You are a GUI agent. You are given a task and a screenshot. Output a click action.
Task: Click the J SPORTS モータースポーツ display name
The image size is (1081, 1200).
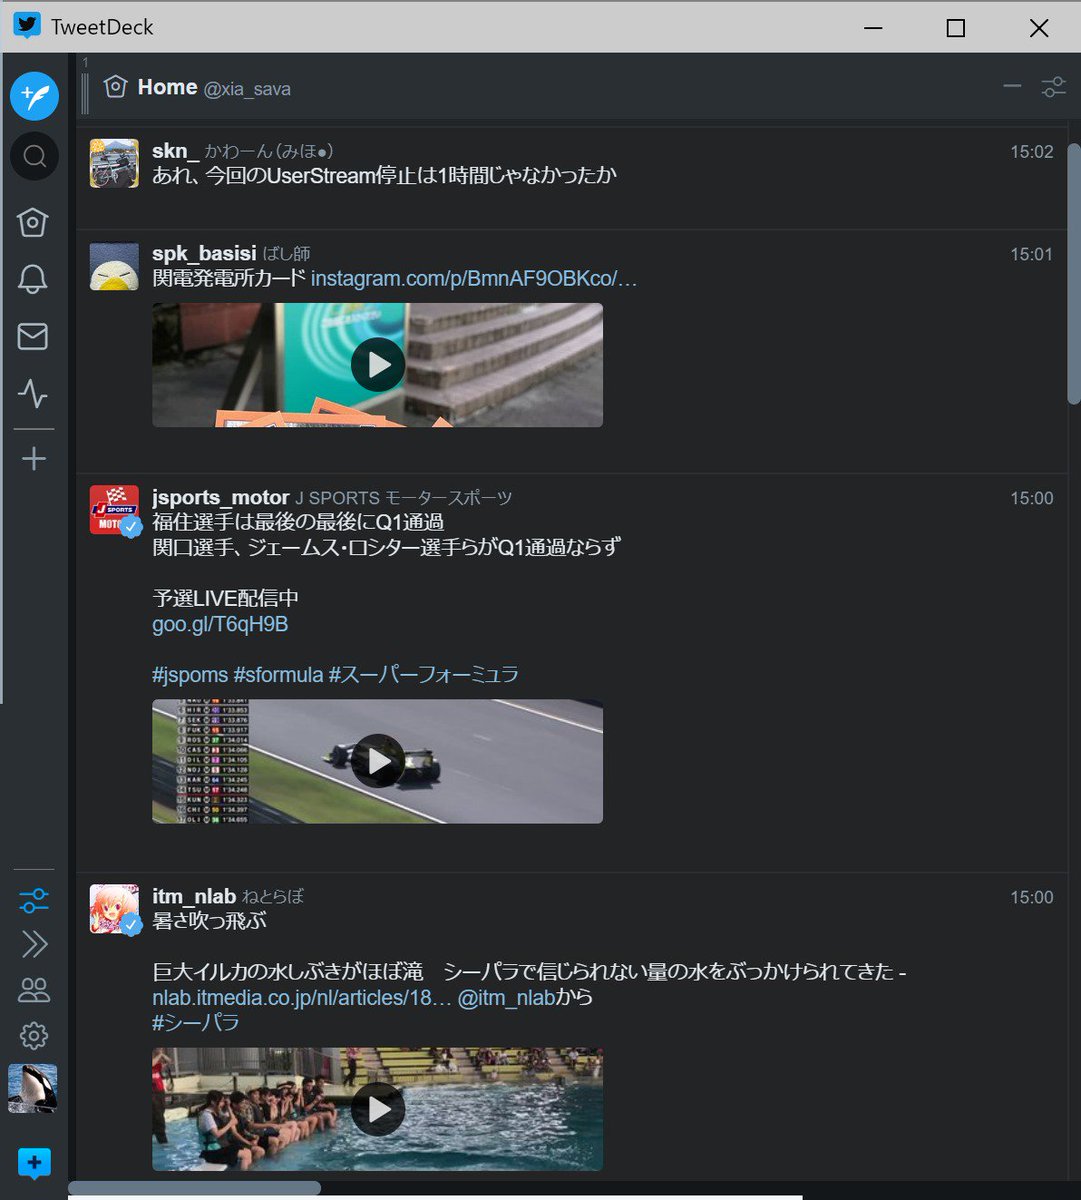click(403, 498)
